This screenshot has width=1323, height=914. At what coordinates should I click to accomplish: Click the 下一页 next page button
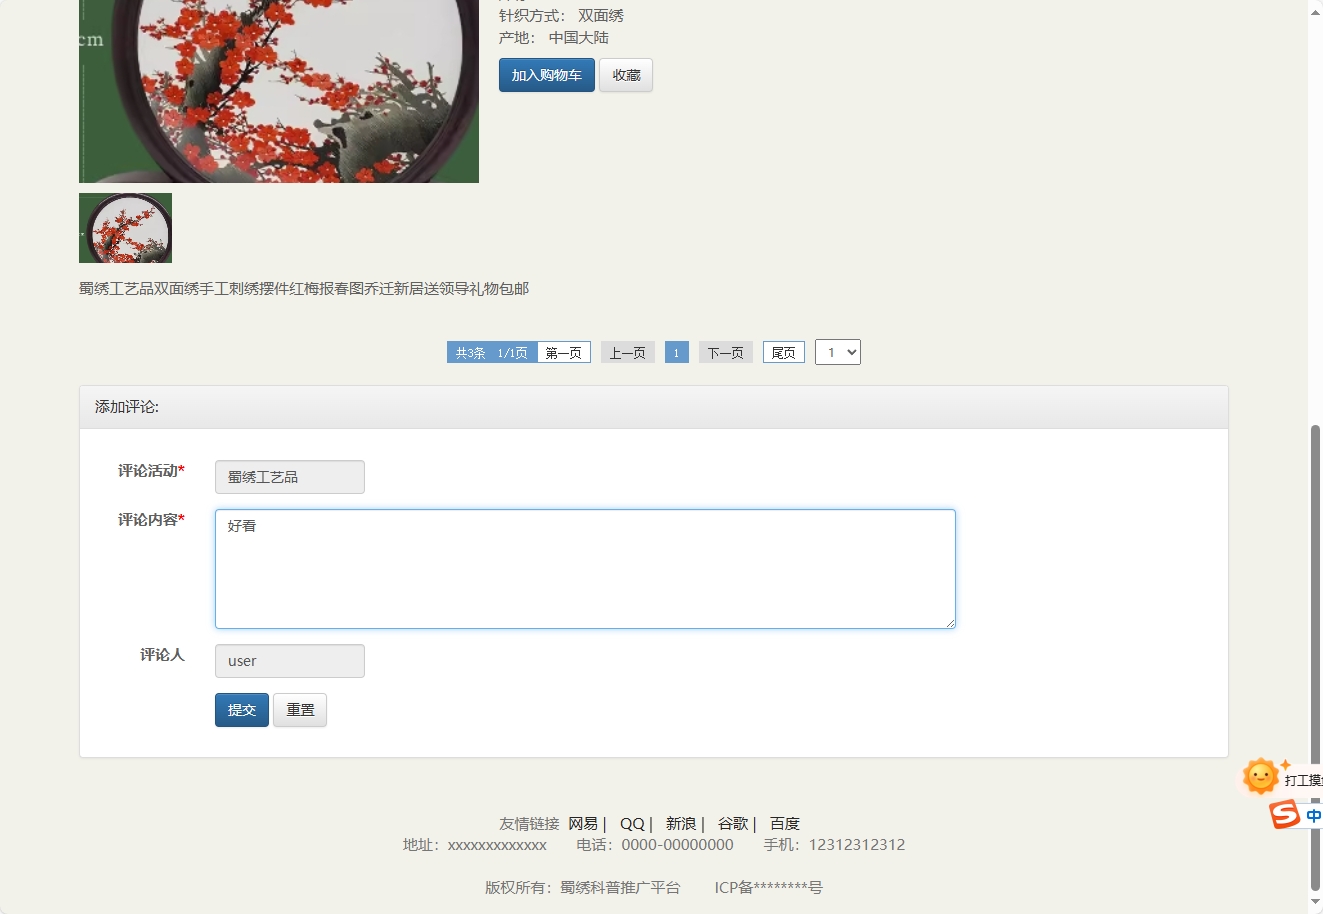tap(725, 351)
